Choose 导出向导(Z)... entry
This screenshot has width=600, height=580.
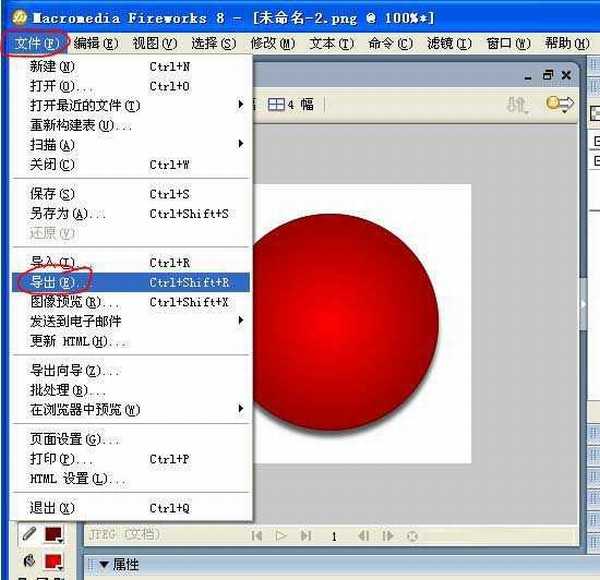click(131, 370)
